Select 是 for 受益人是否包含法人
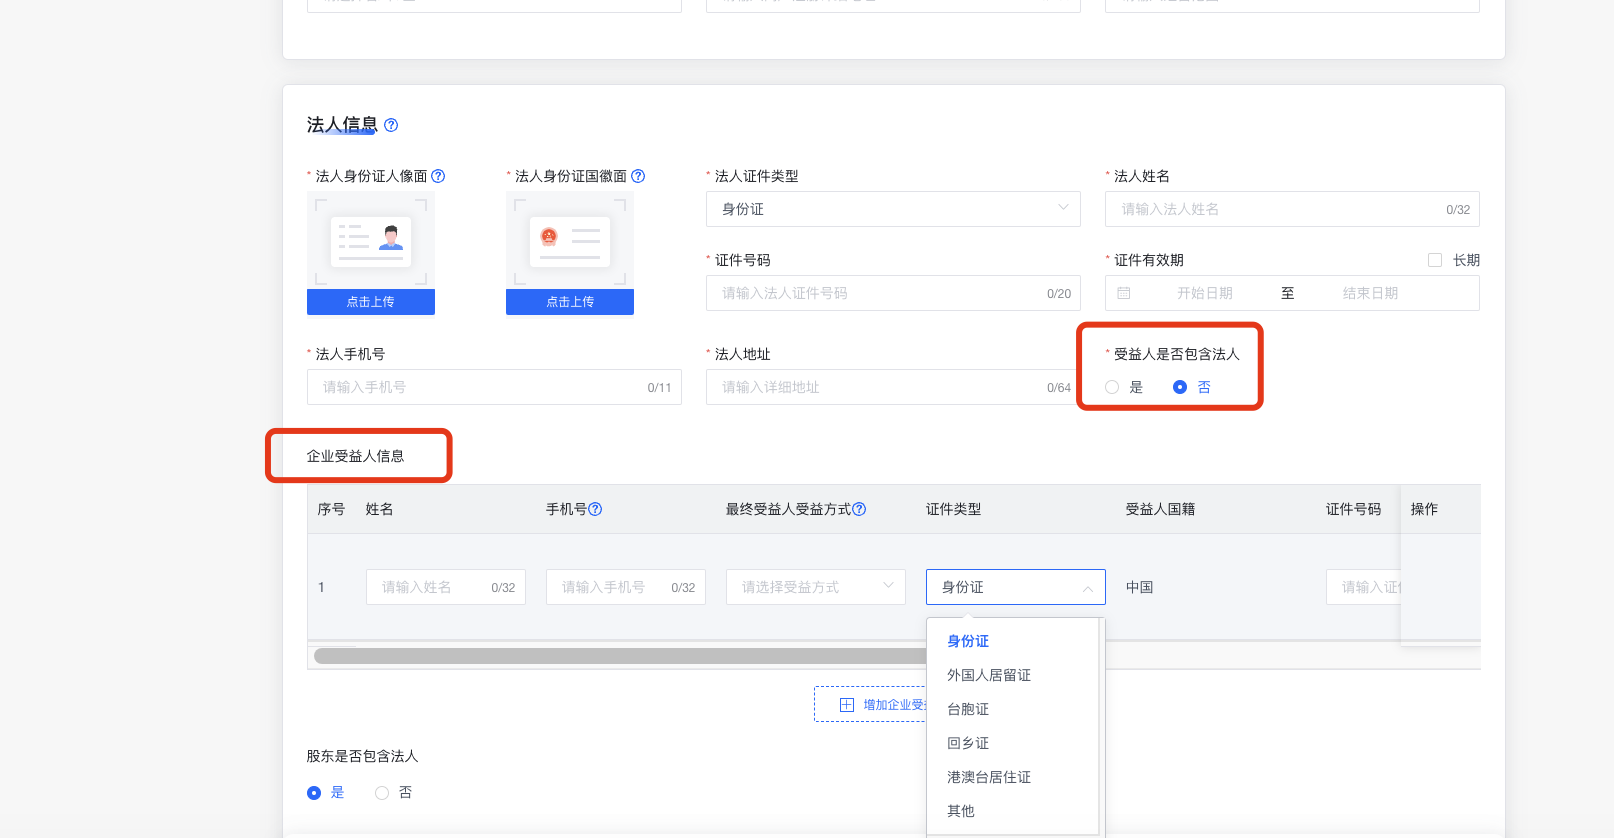 pos(1112,387)
